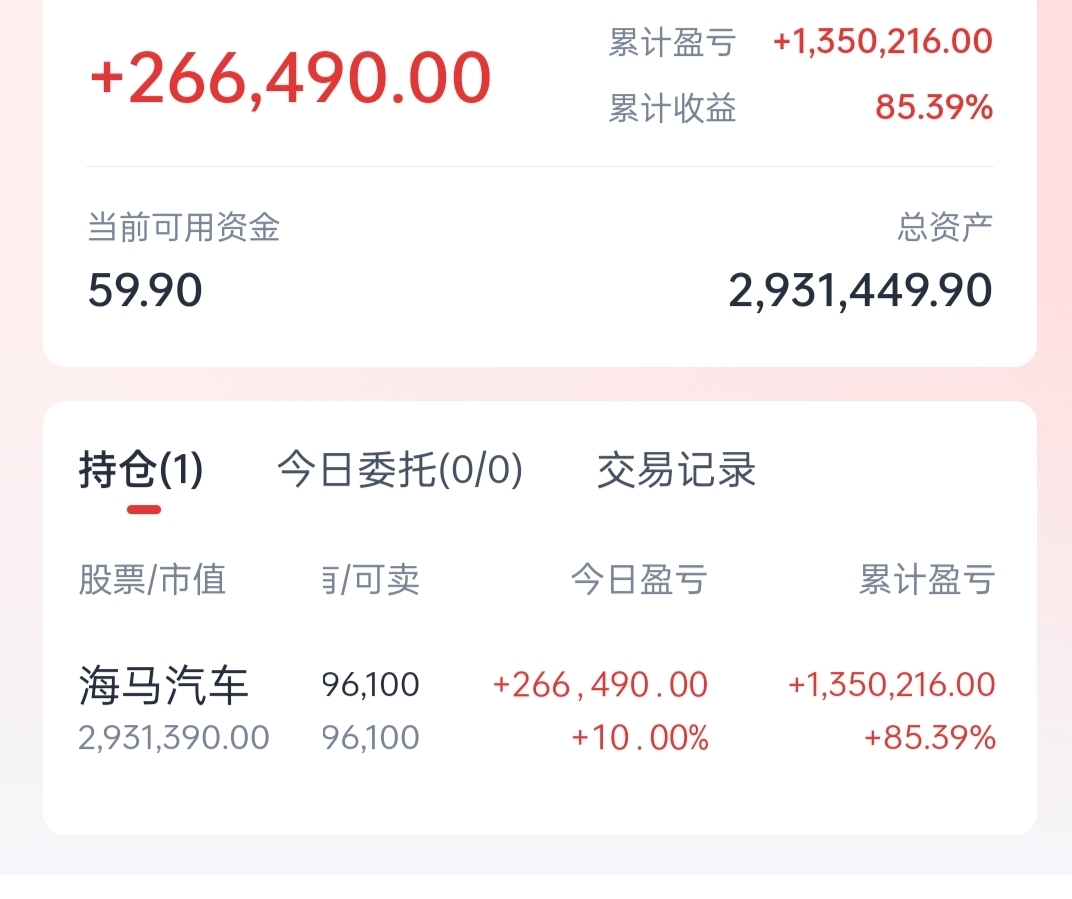Tap the 当前可用资金 label
Screen dimensions: 1072x899
[x=184, y=227]
